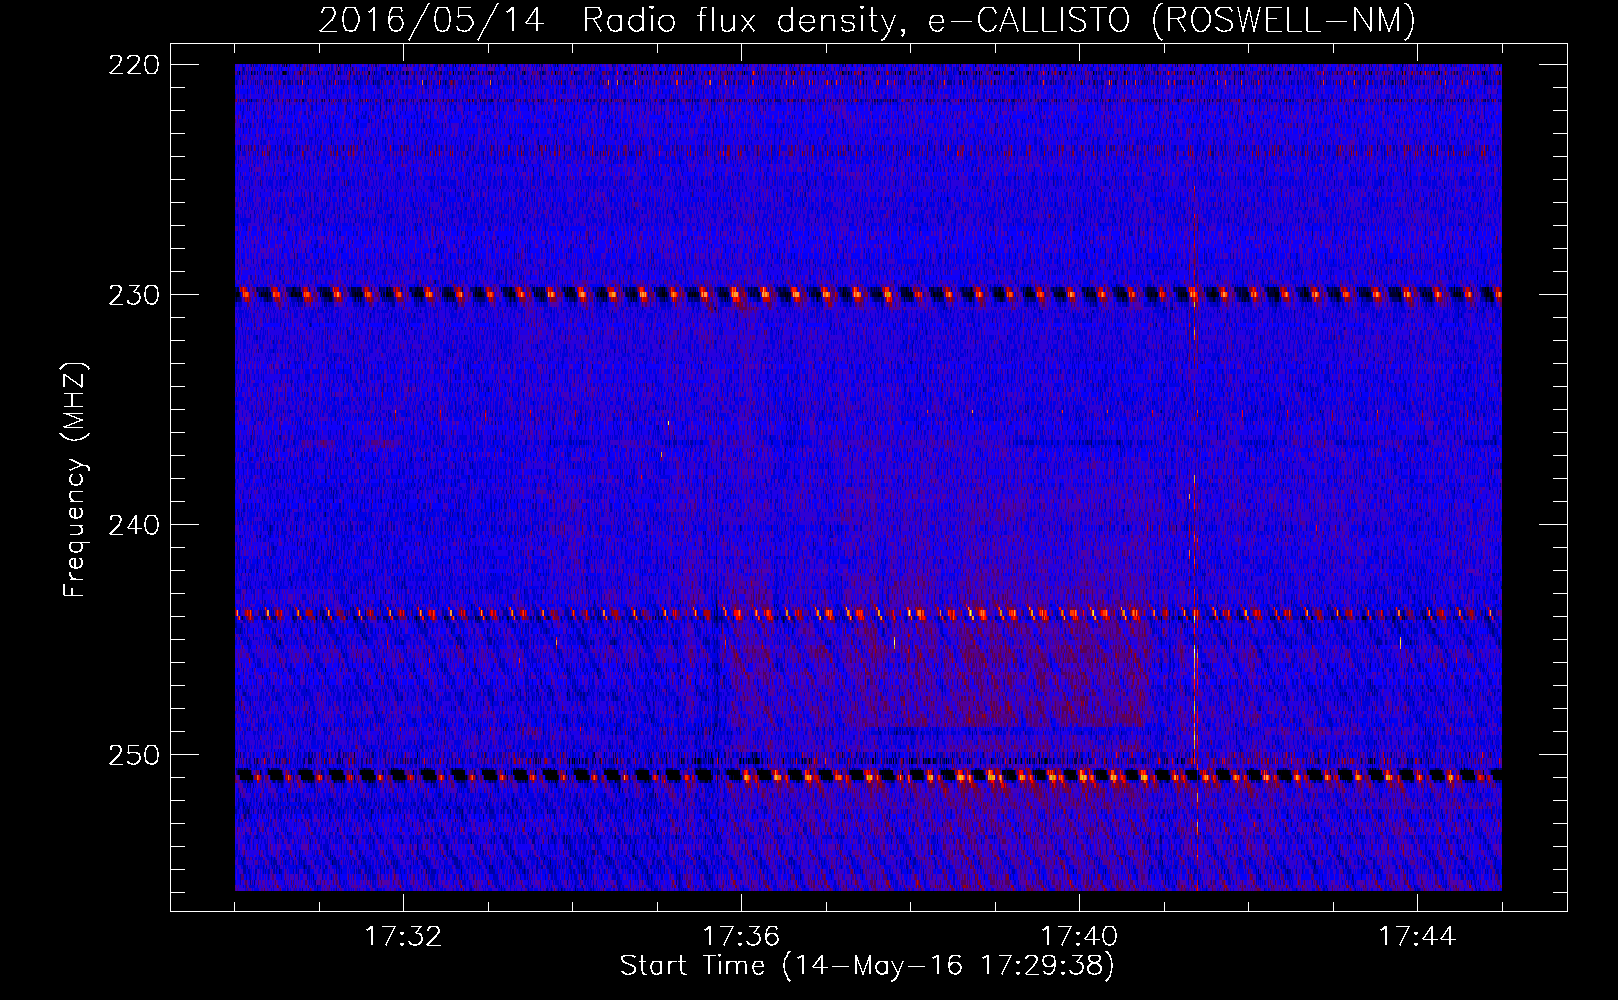Select the 17:40 time tick label

point(1079,937)
